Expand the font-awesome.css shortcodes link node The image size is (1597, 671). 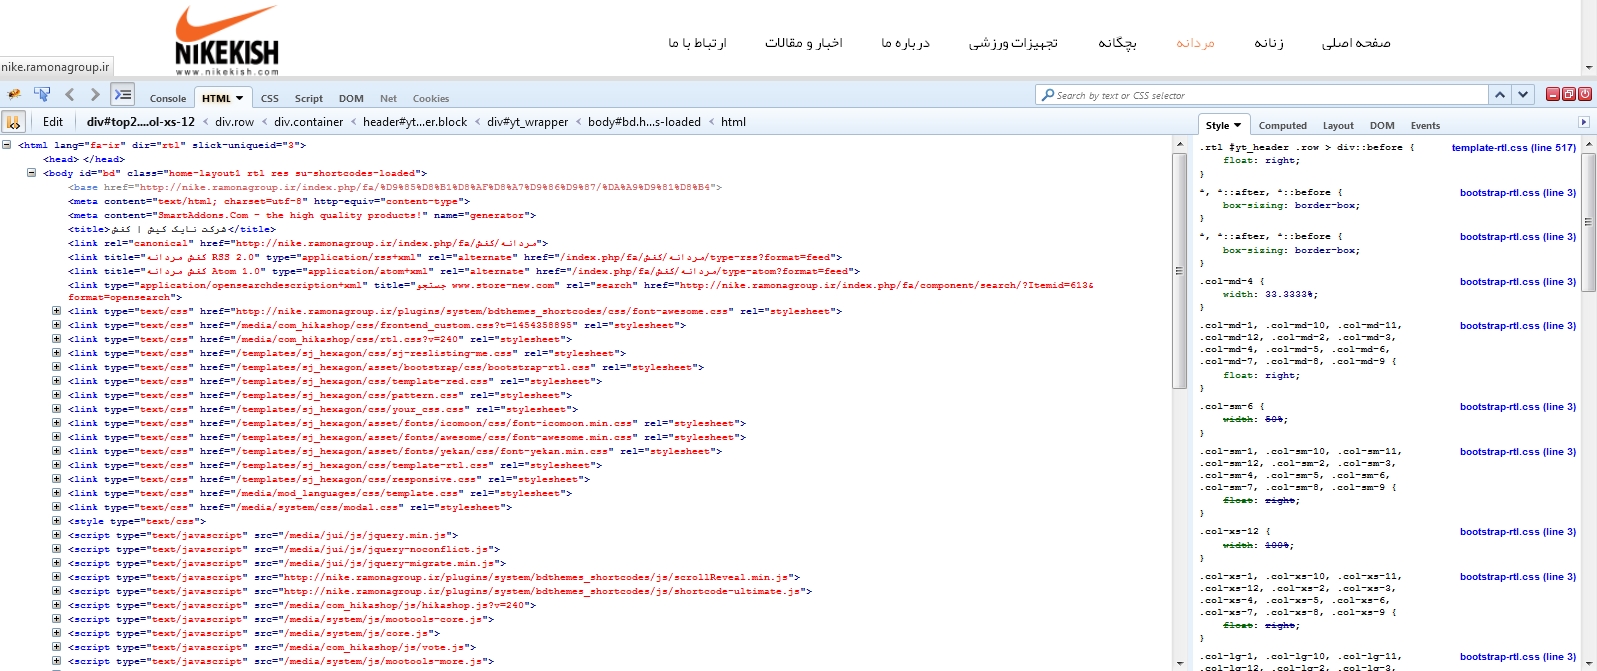coord(57,311)
